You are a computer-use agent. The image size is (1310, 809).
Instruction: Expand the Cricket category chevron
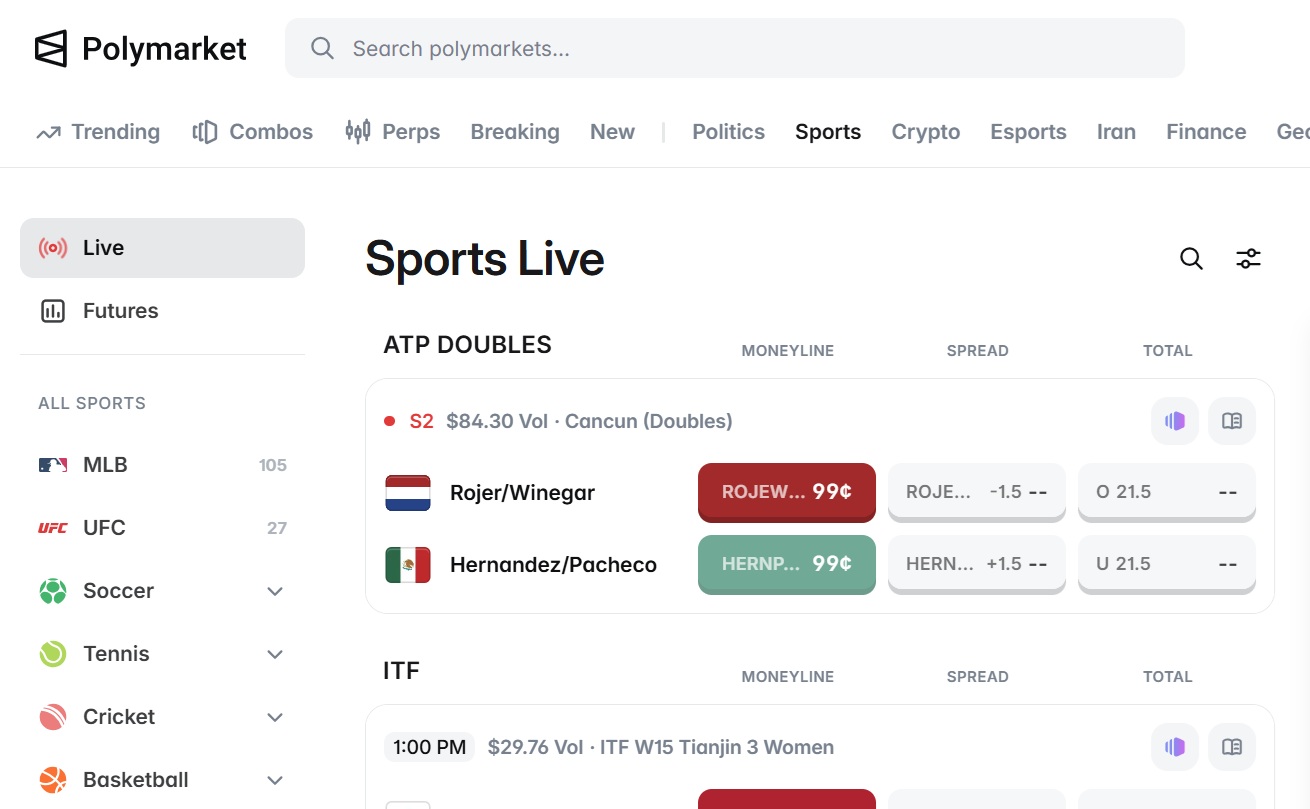[275, 717]
